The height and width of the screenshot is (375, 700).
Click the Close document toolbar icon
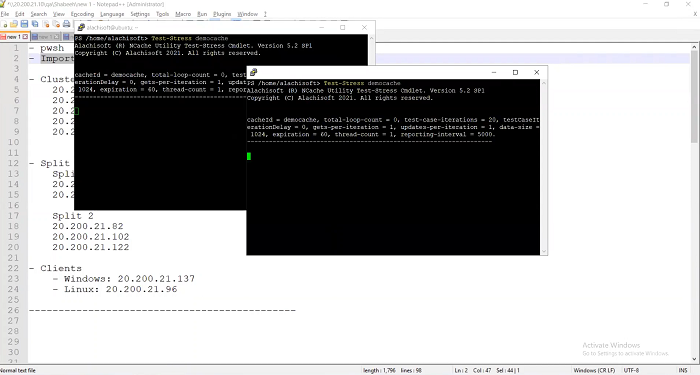(46, 24)
